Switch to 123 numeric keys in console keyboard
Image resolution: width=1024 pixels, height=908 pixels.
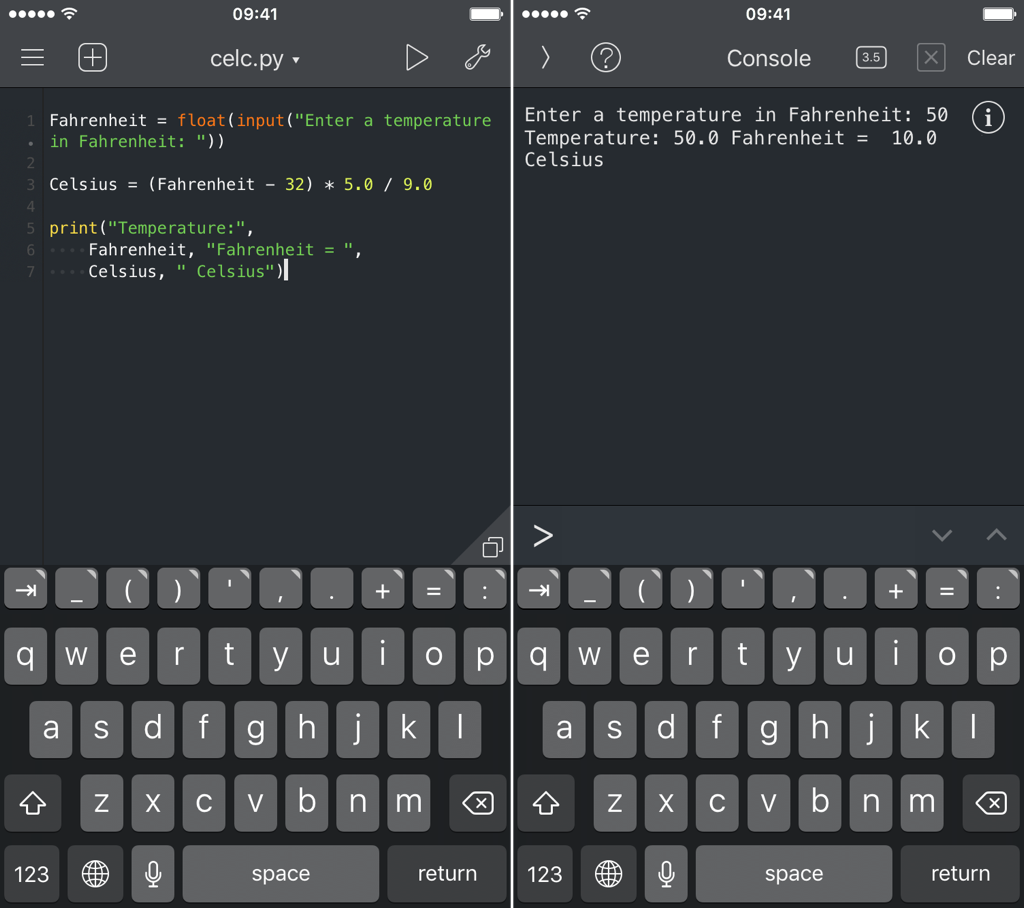[545, 873]
